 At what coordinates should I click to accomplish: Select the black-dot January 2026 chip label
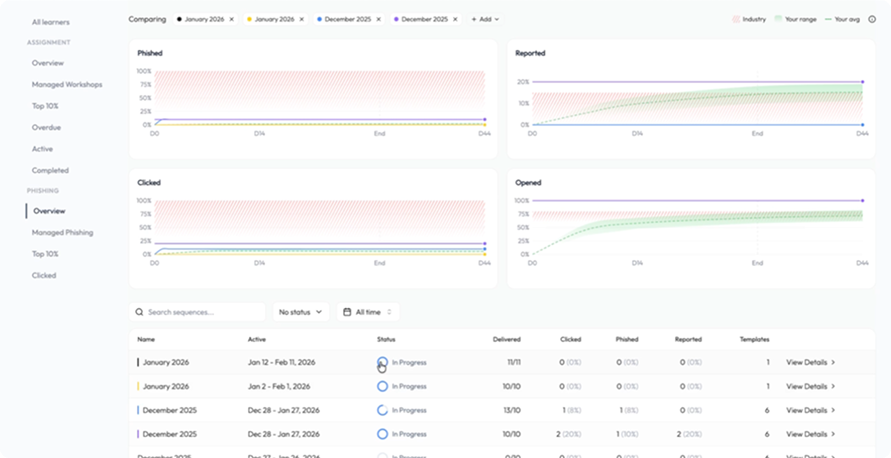[205, 19]
